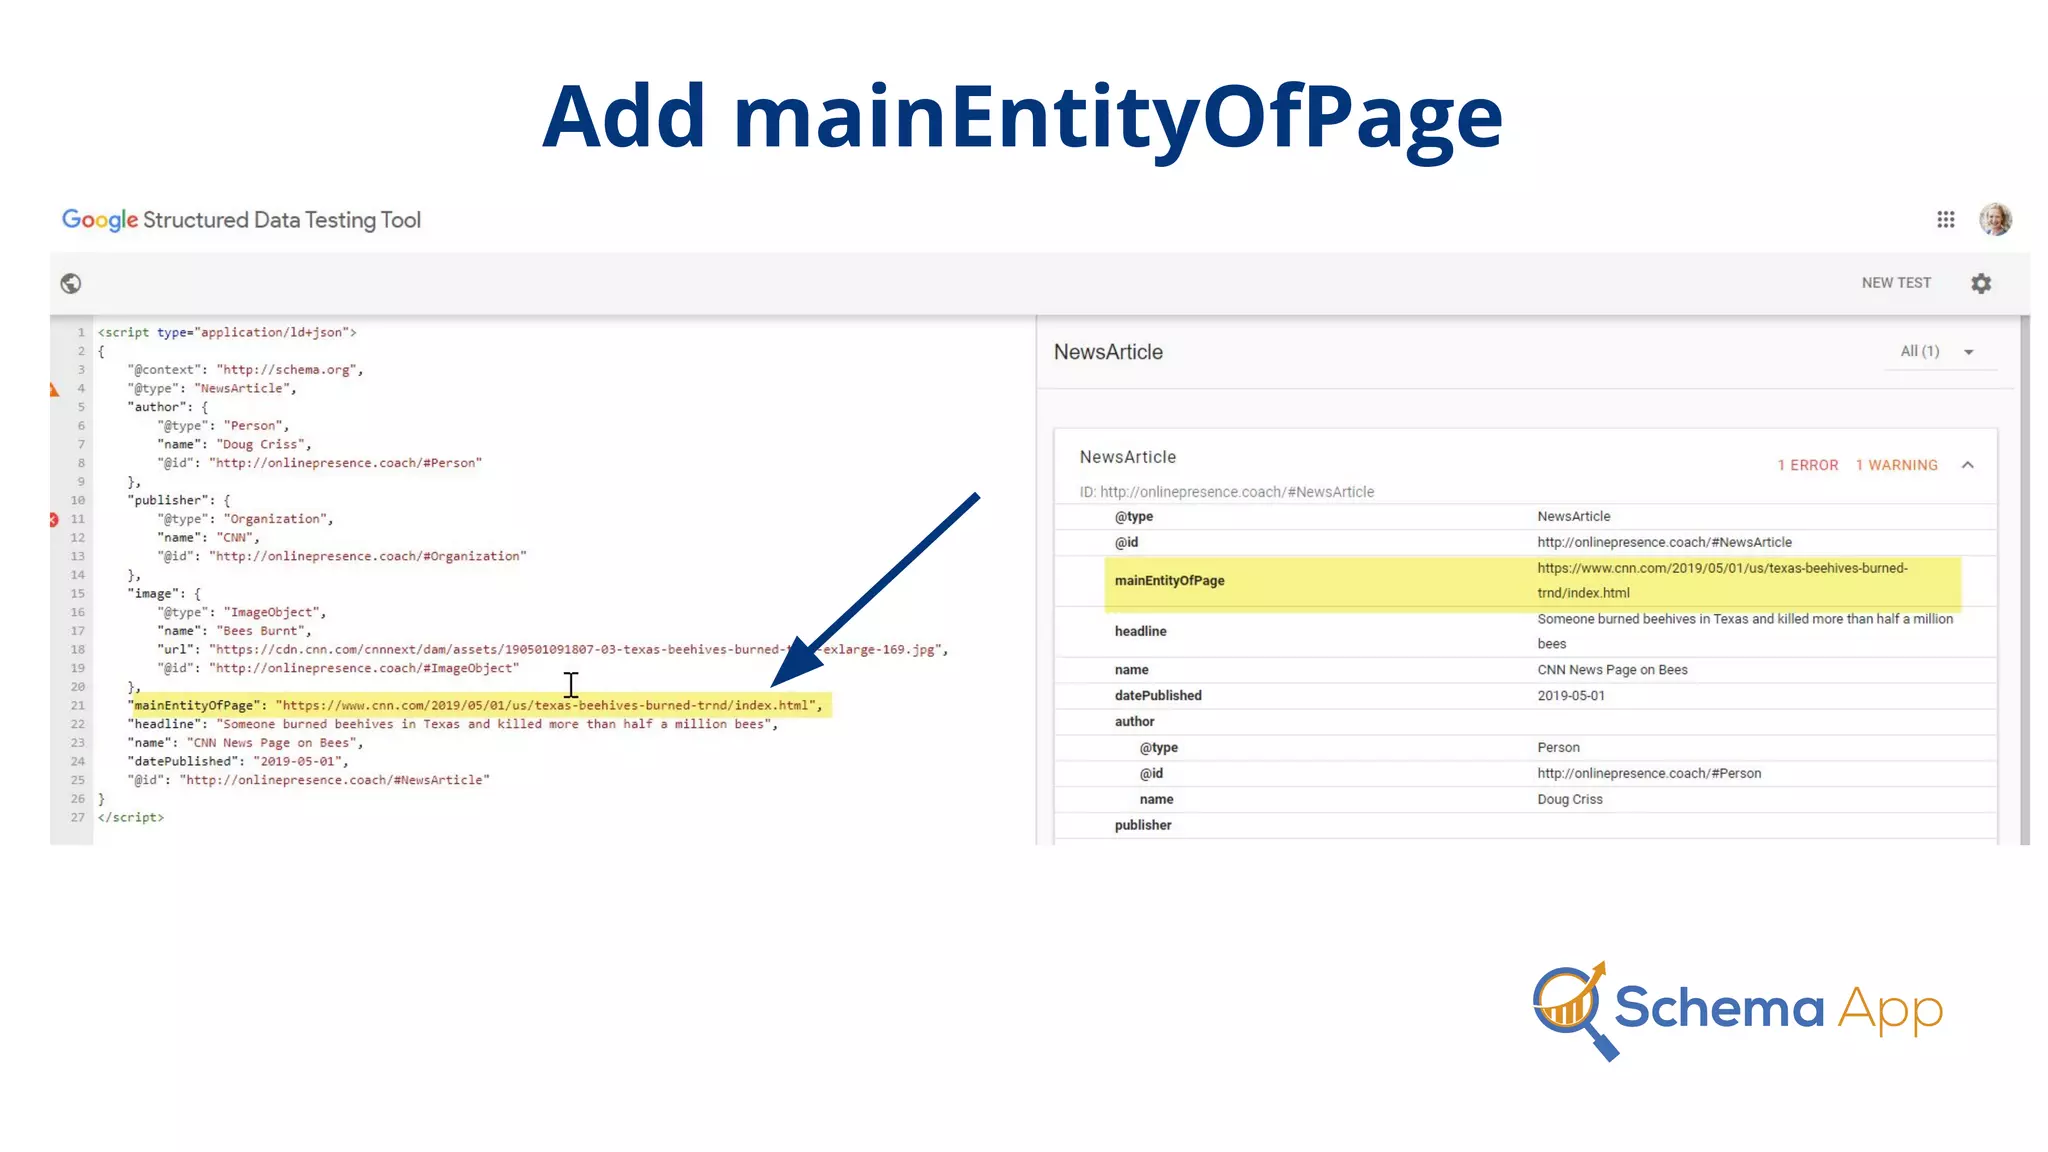The width and height of the screenshot is (2048, 1152).
Task: Select the publisher property row
Action: (1525, 825)
